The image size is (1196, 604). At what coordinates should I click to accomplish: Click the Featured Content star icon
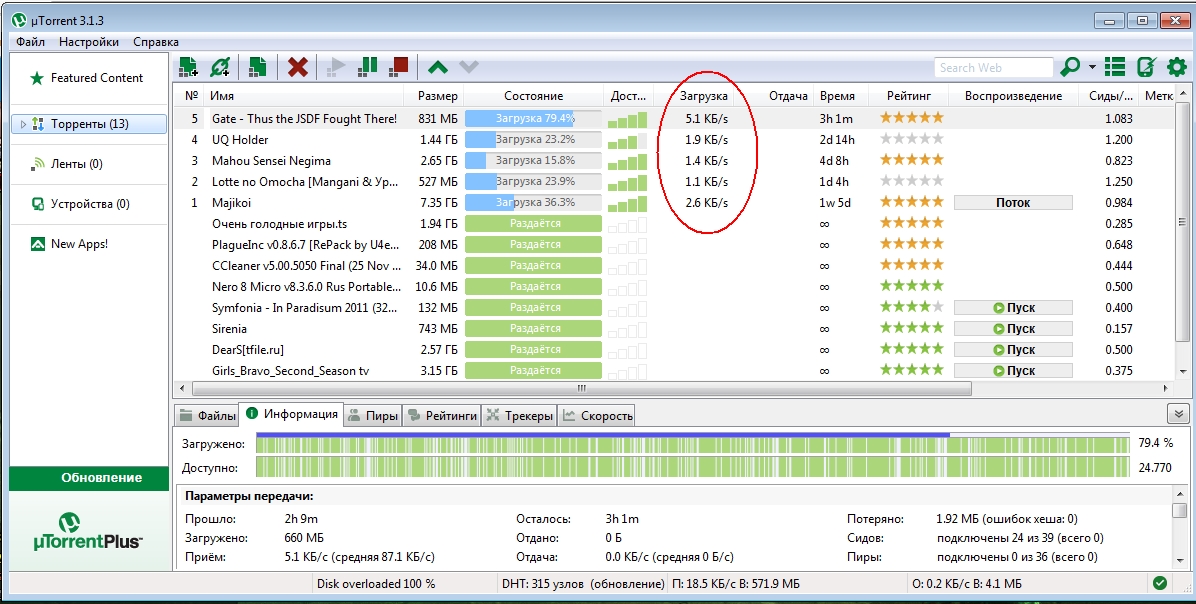[x=36, y=78]
